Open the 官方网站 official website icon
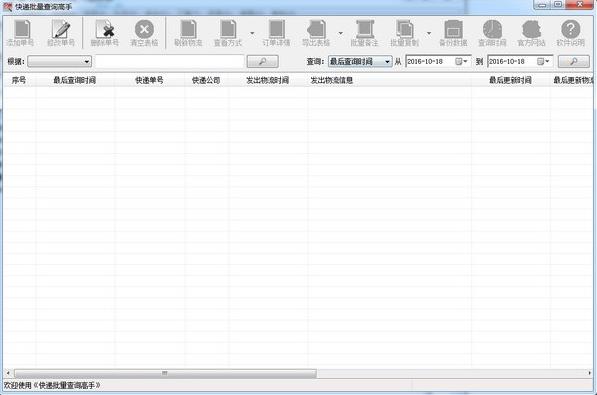The width and height of the screenshot is (597, 395). tap(532, 34)
